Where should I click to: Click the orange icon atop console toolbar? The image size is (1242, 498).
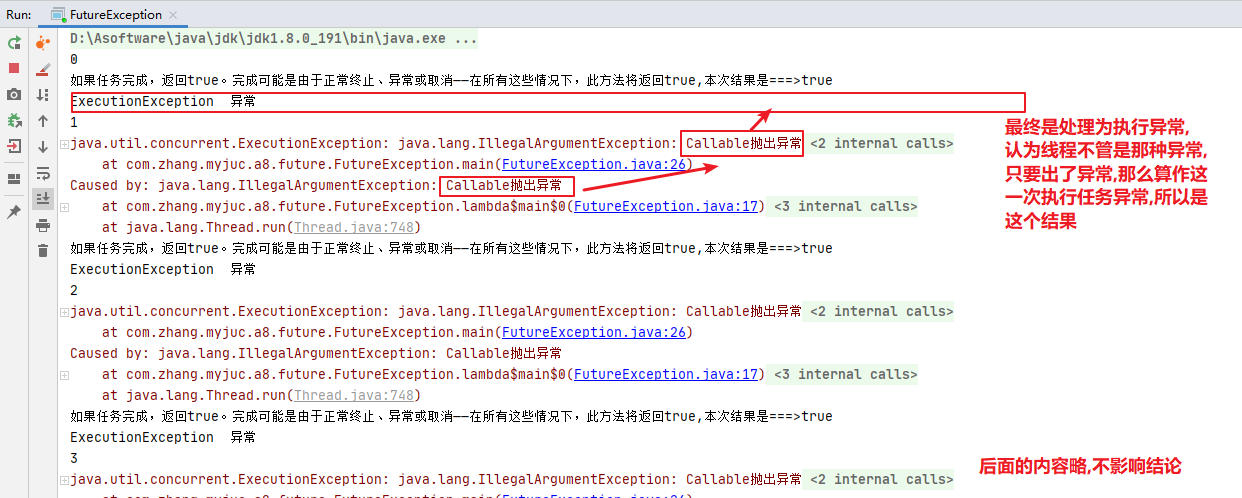(x=42, y=42)
